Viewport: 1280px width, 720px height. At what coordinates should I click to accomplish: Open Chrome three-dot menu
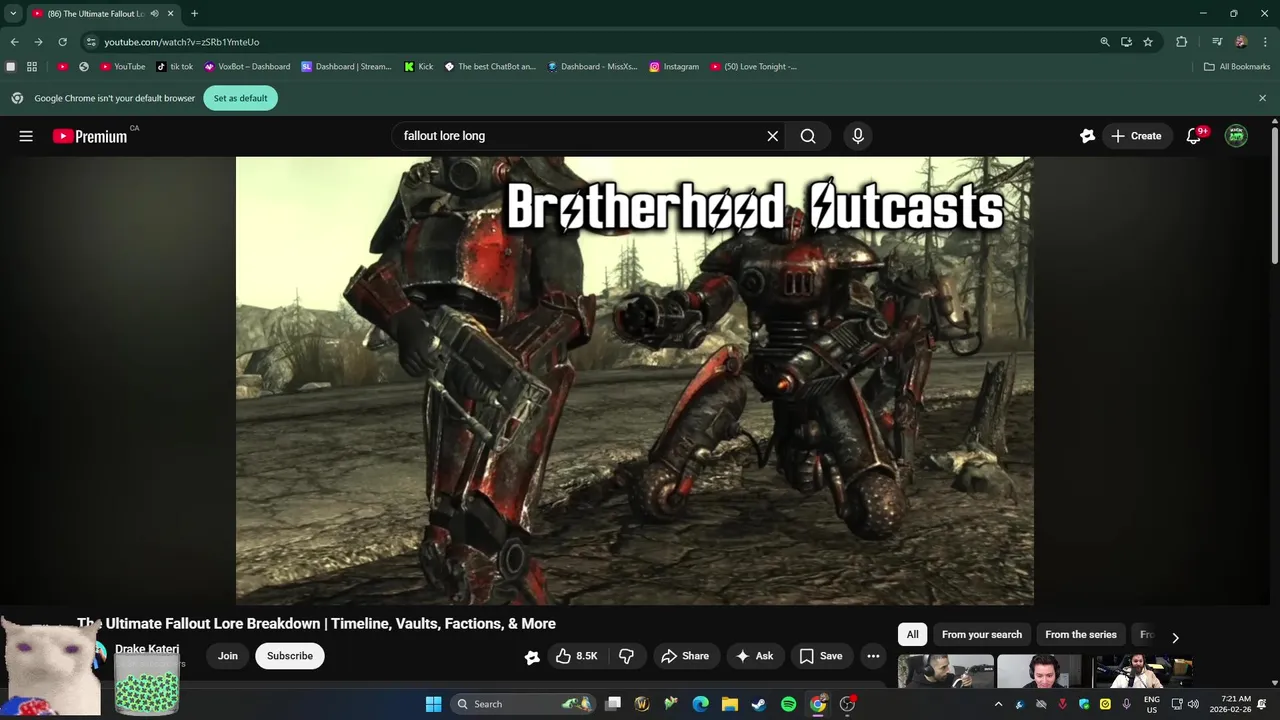point(1265,42)
